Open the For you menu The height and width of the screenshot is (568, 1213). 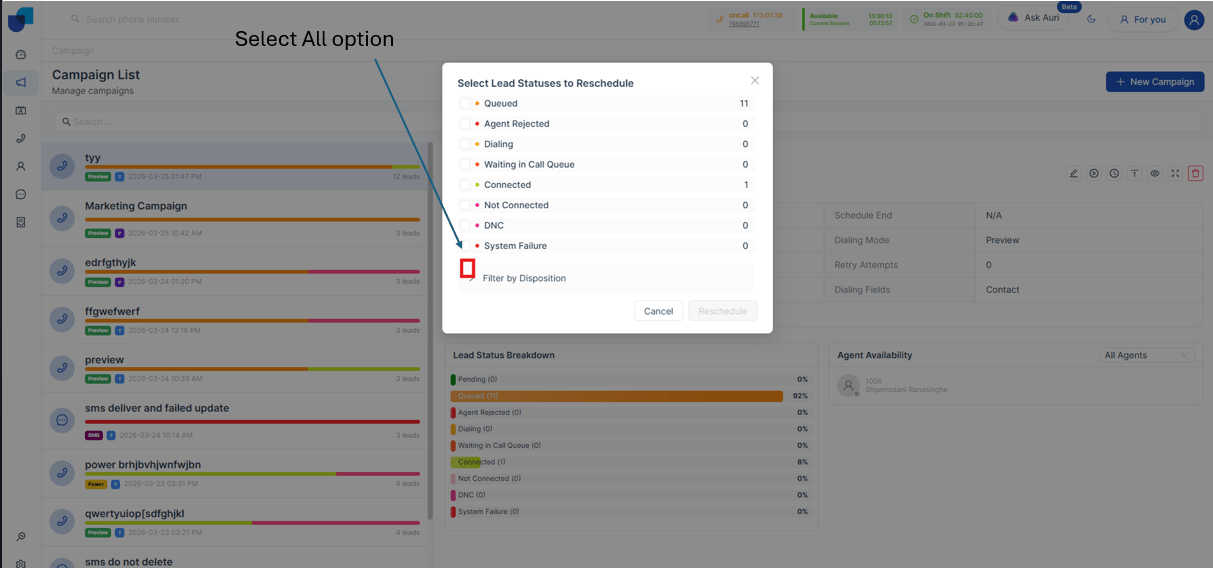[1142, 19]
